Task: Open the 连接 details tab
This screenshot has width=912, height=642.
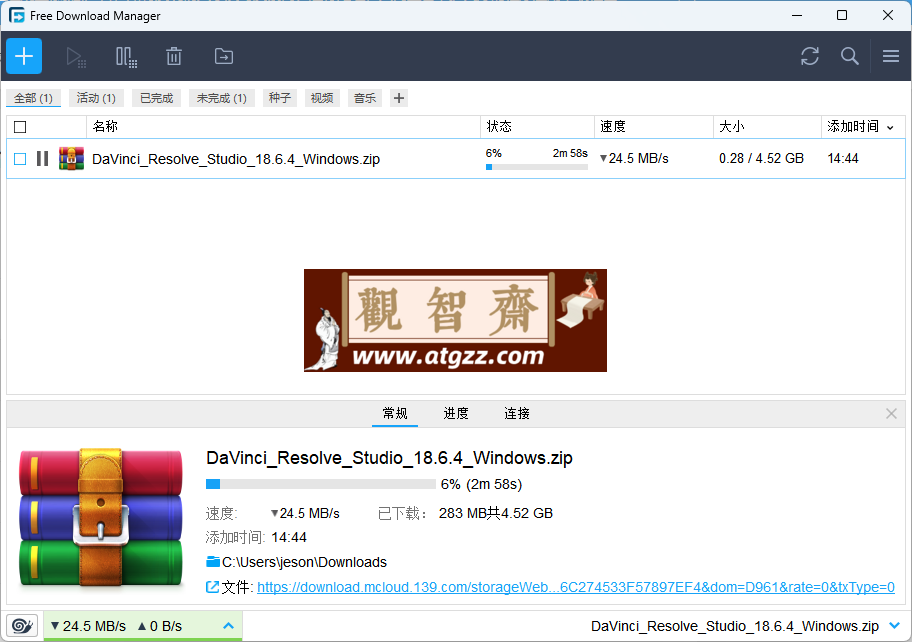Action: [x=517, y=413]
